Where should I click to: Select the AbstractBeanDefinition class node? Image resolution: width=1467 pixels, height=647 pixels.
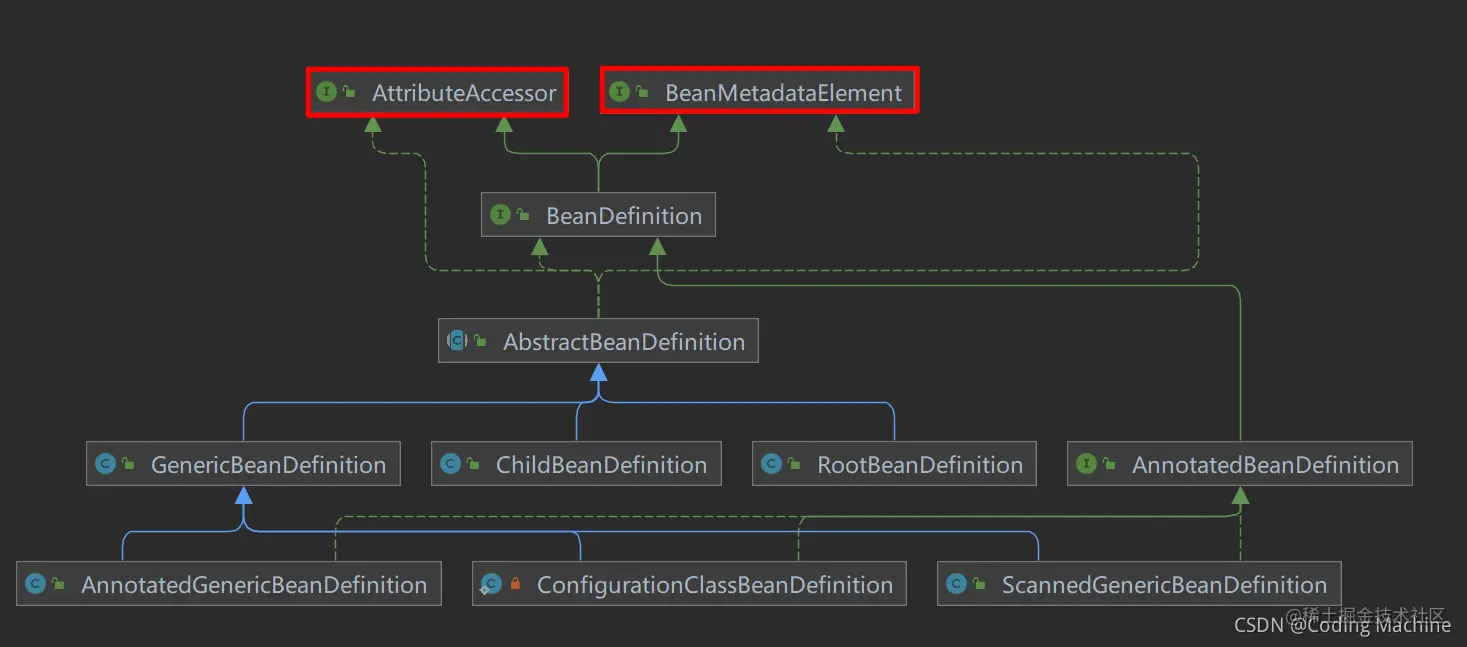598,341
